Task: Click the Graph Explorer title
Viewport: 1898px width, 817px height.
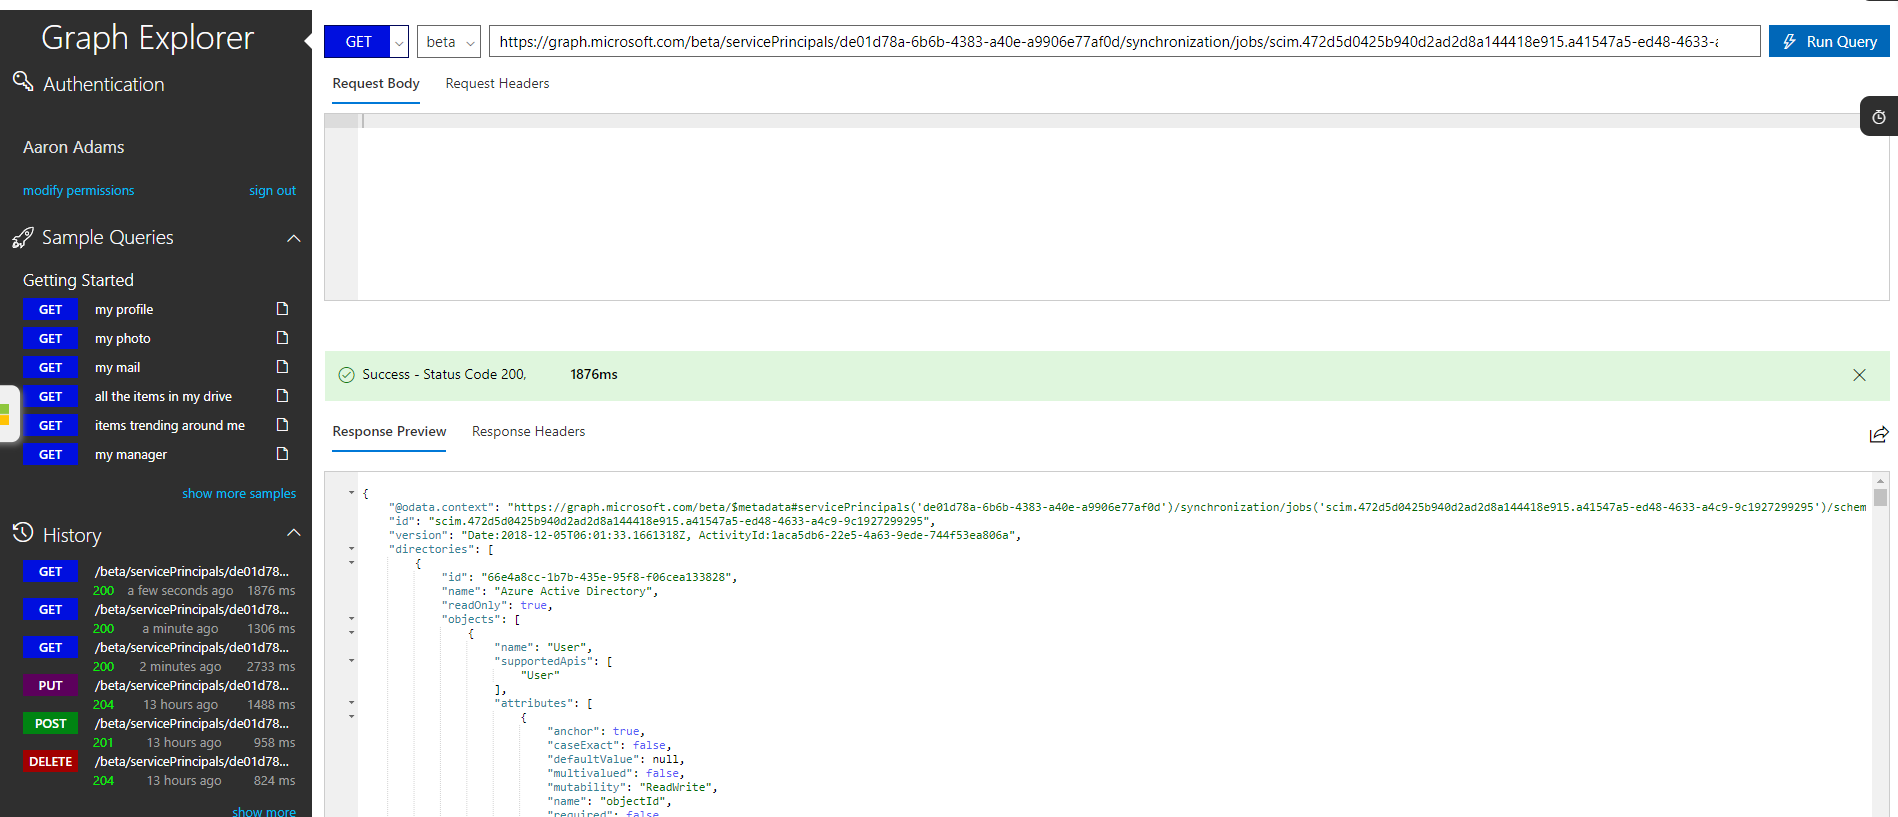Action: [x=148, y=38]
